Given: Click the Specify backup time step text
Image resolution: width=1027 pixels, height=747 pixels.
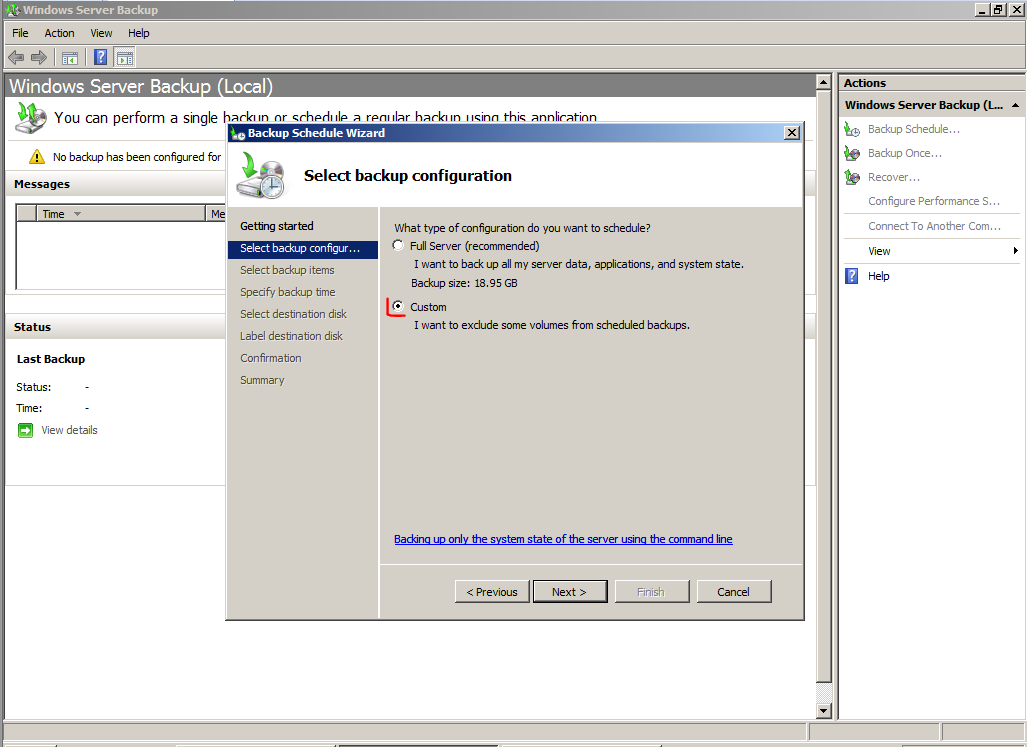Looking at the screenshot, I should (x=288, y=292).
